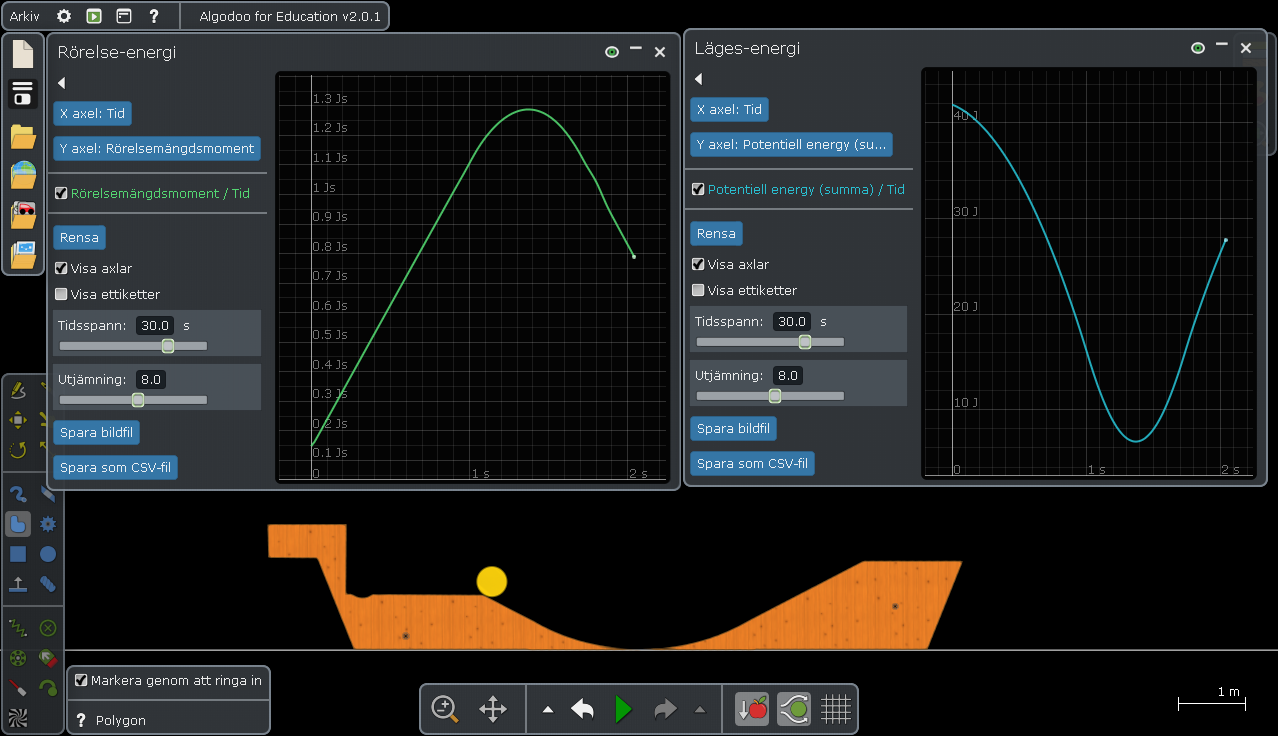The height and width of the screenshot is (736, 1278).
Task: Click the zoom magnifier tool
Action: click(445, 709)
